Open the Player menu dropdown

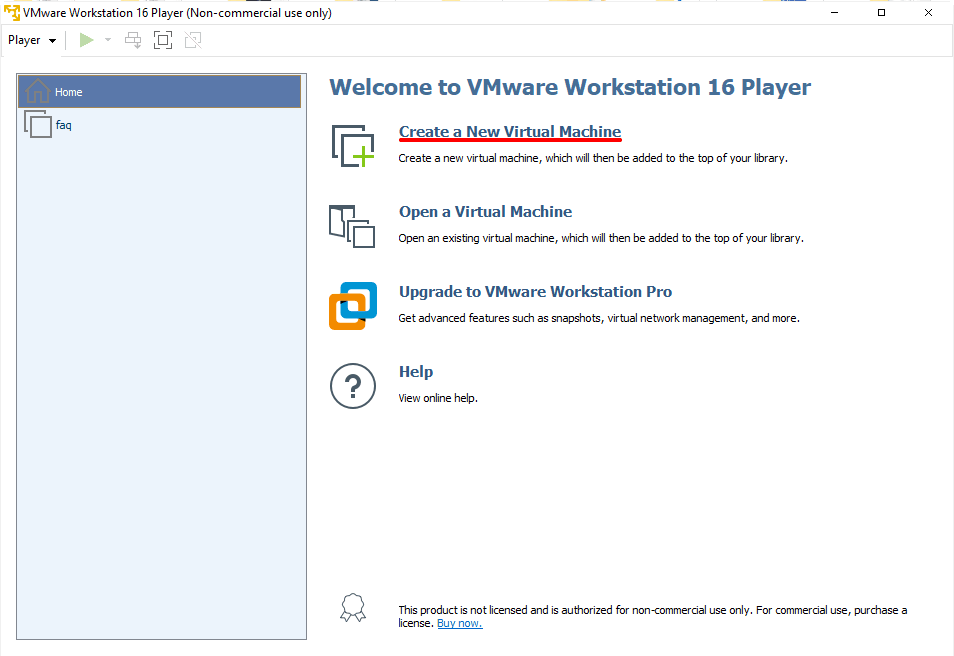(31, 40)
